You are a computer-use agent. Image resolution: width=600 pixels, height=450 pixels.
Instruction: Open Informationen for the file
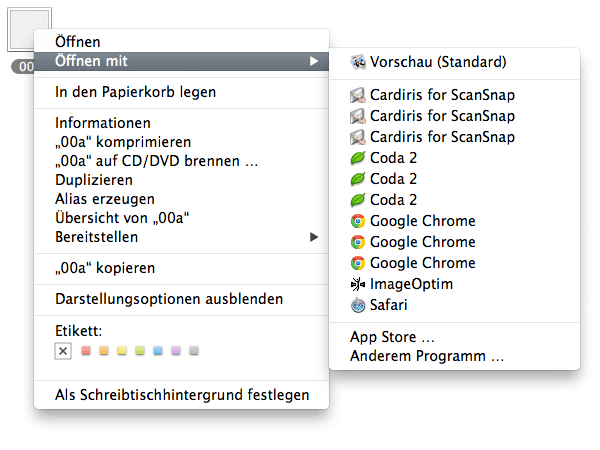(181, 123)
